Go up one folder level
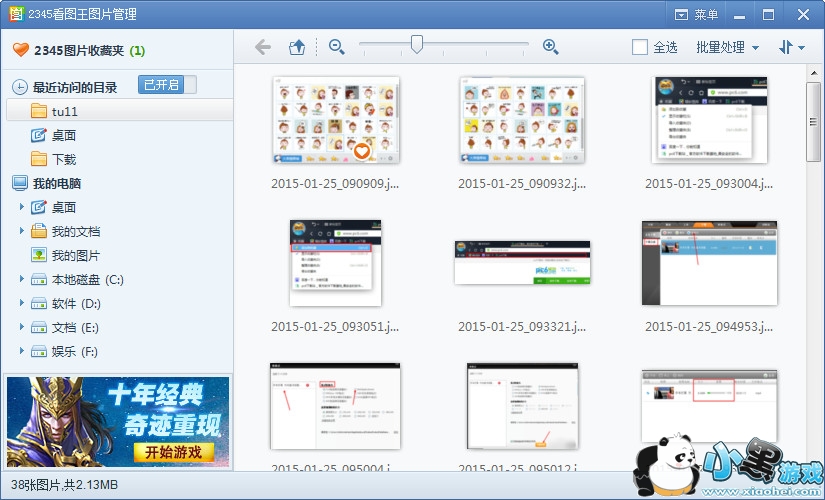 pyautogui.click(x=297, y=47)
